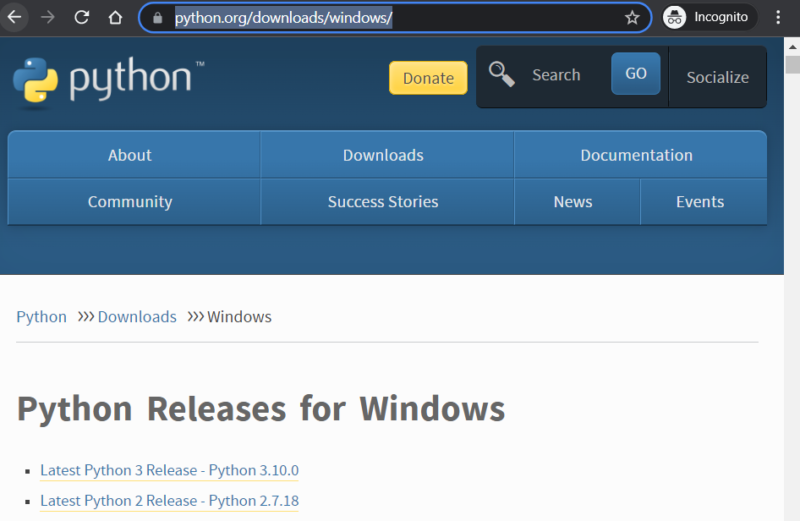Click the Python Releases for Windows heading
This screenshot has height=521, width=800.
coord(261,409)
